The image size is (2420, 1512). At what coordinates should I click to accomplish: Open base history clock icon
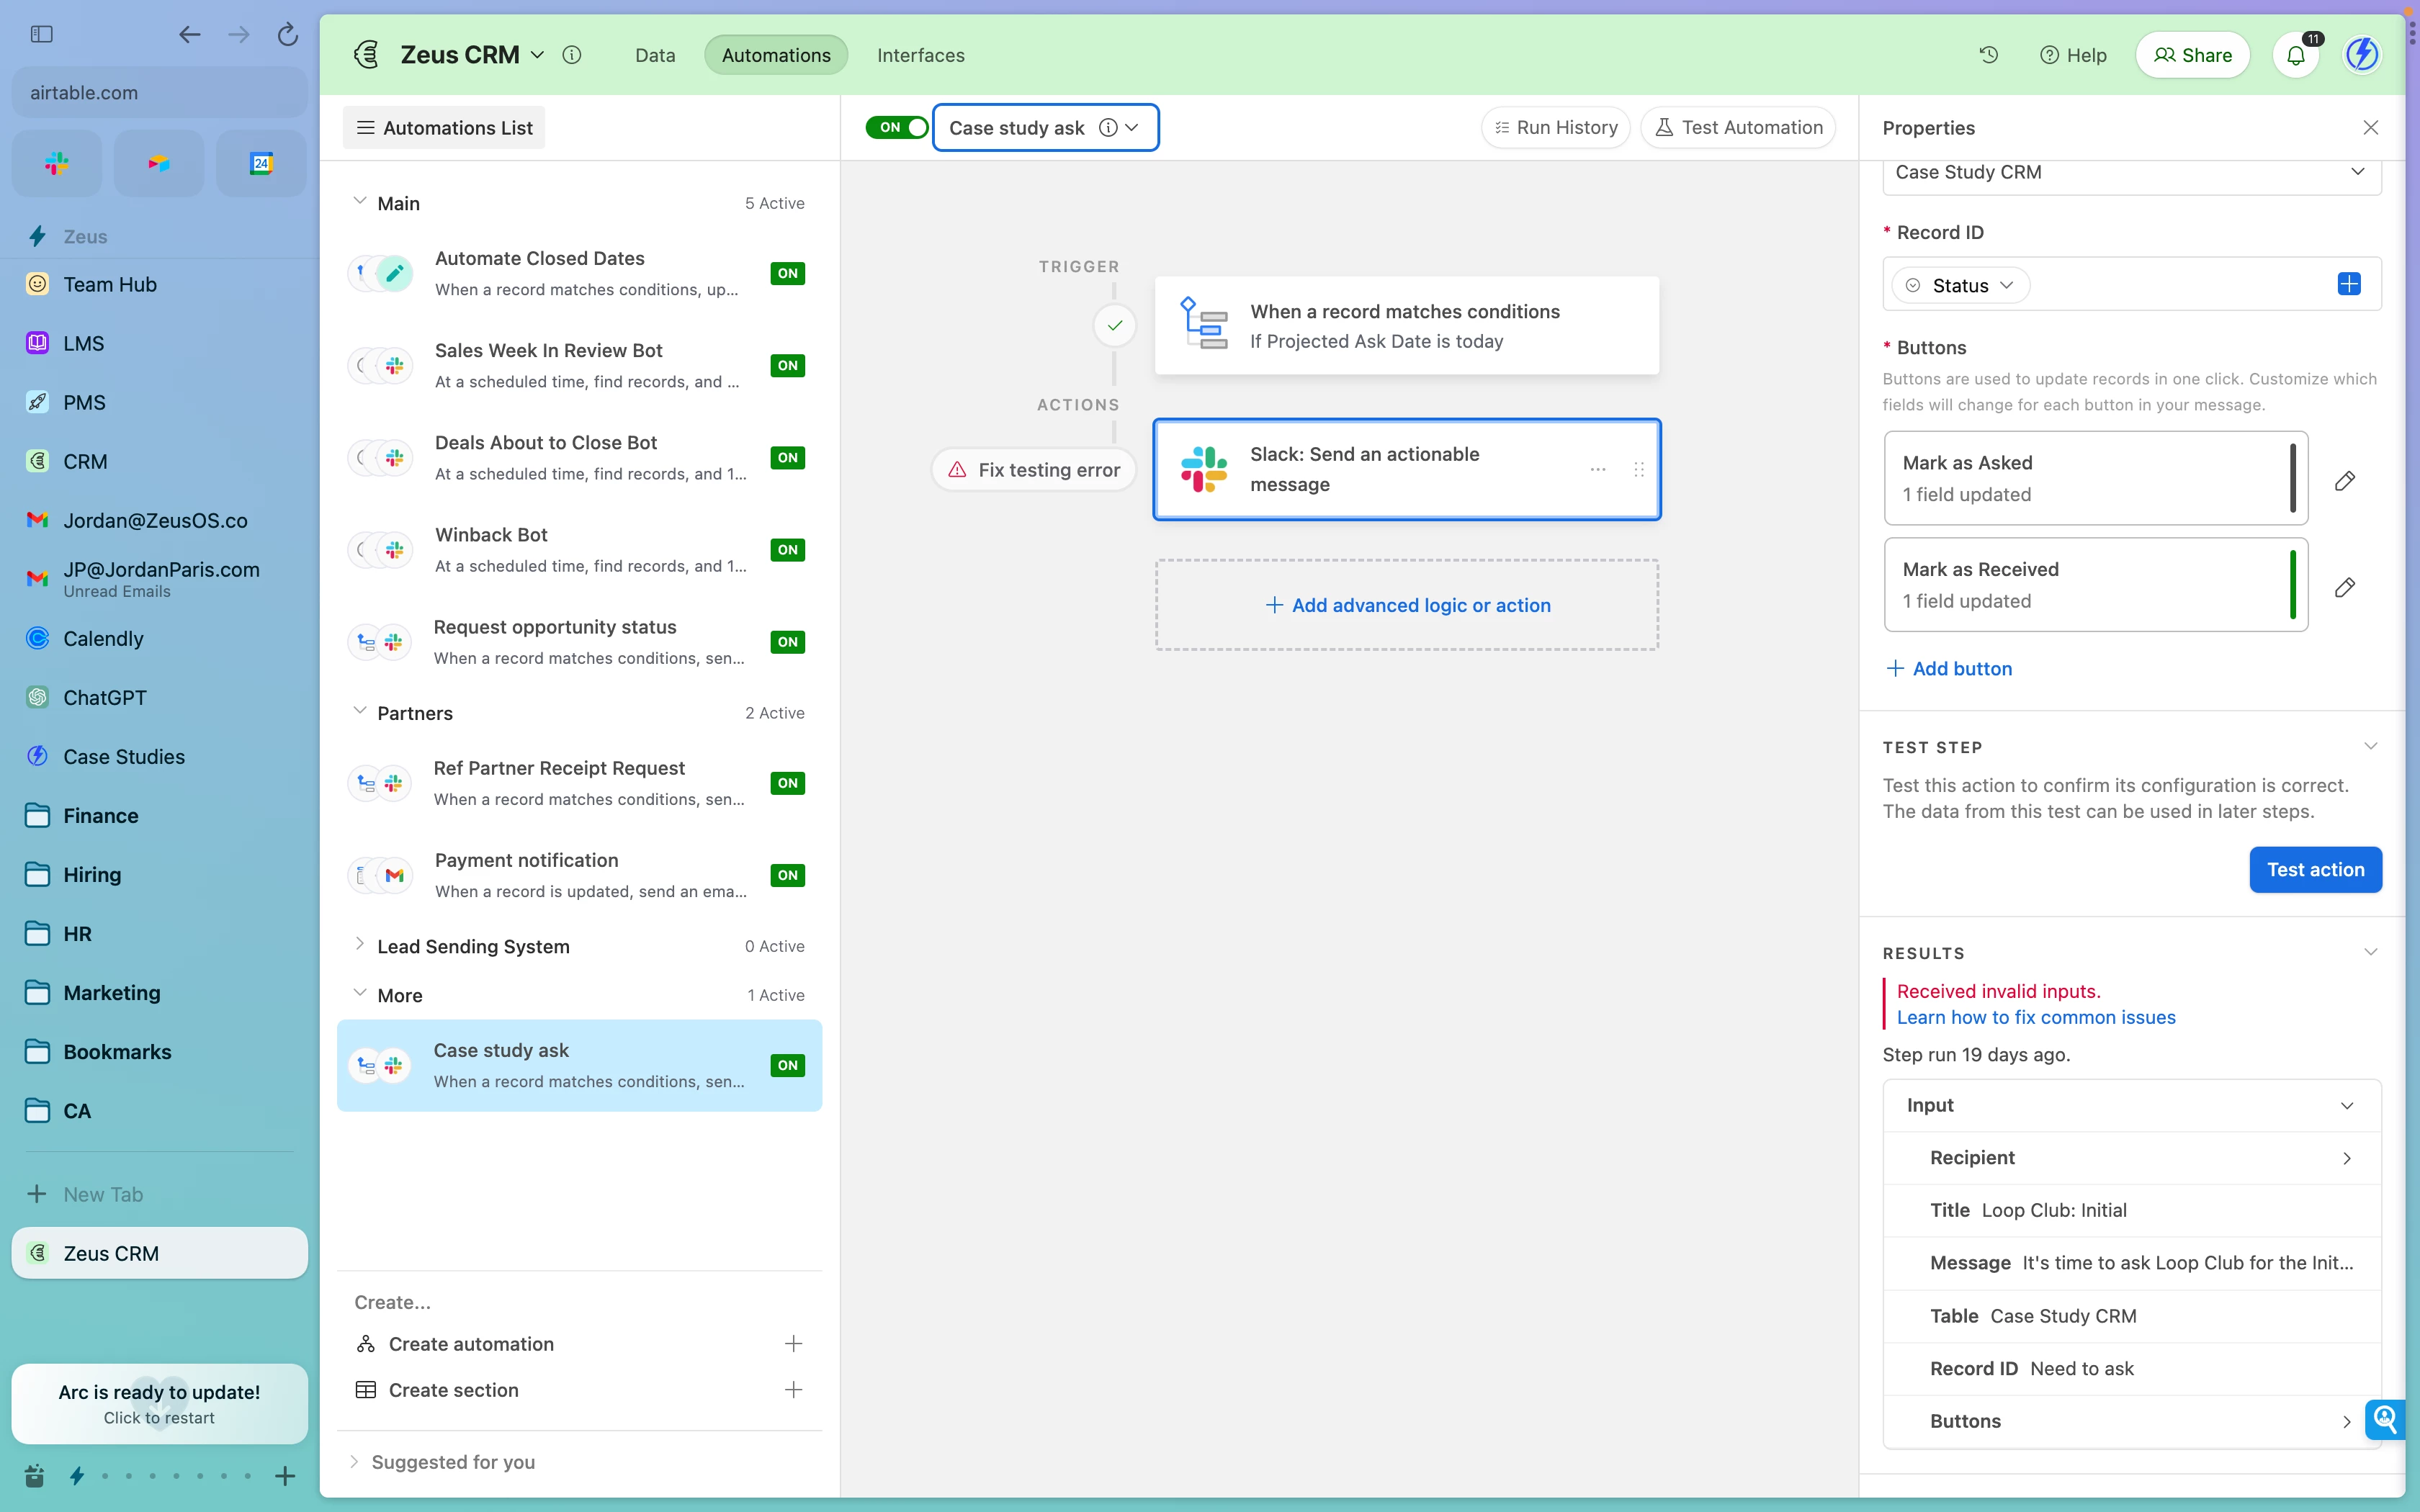click(1988, 55)
